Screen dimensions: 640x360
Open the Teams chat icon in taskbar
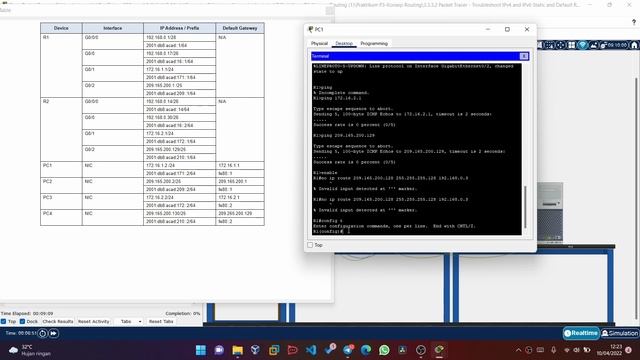(219, 350)
